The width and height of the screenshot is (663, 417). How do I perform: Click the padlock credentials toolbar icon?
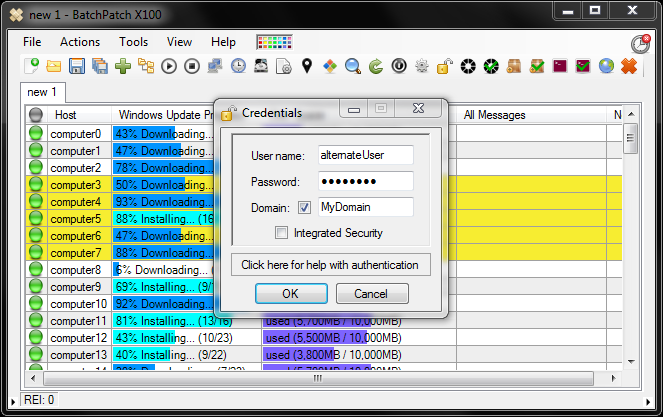tap(445, 66)
